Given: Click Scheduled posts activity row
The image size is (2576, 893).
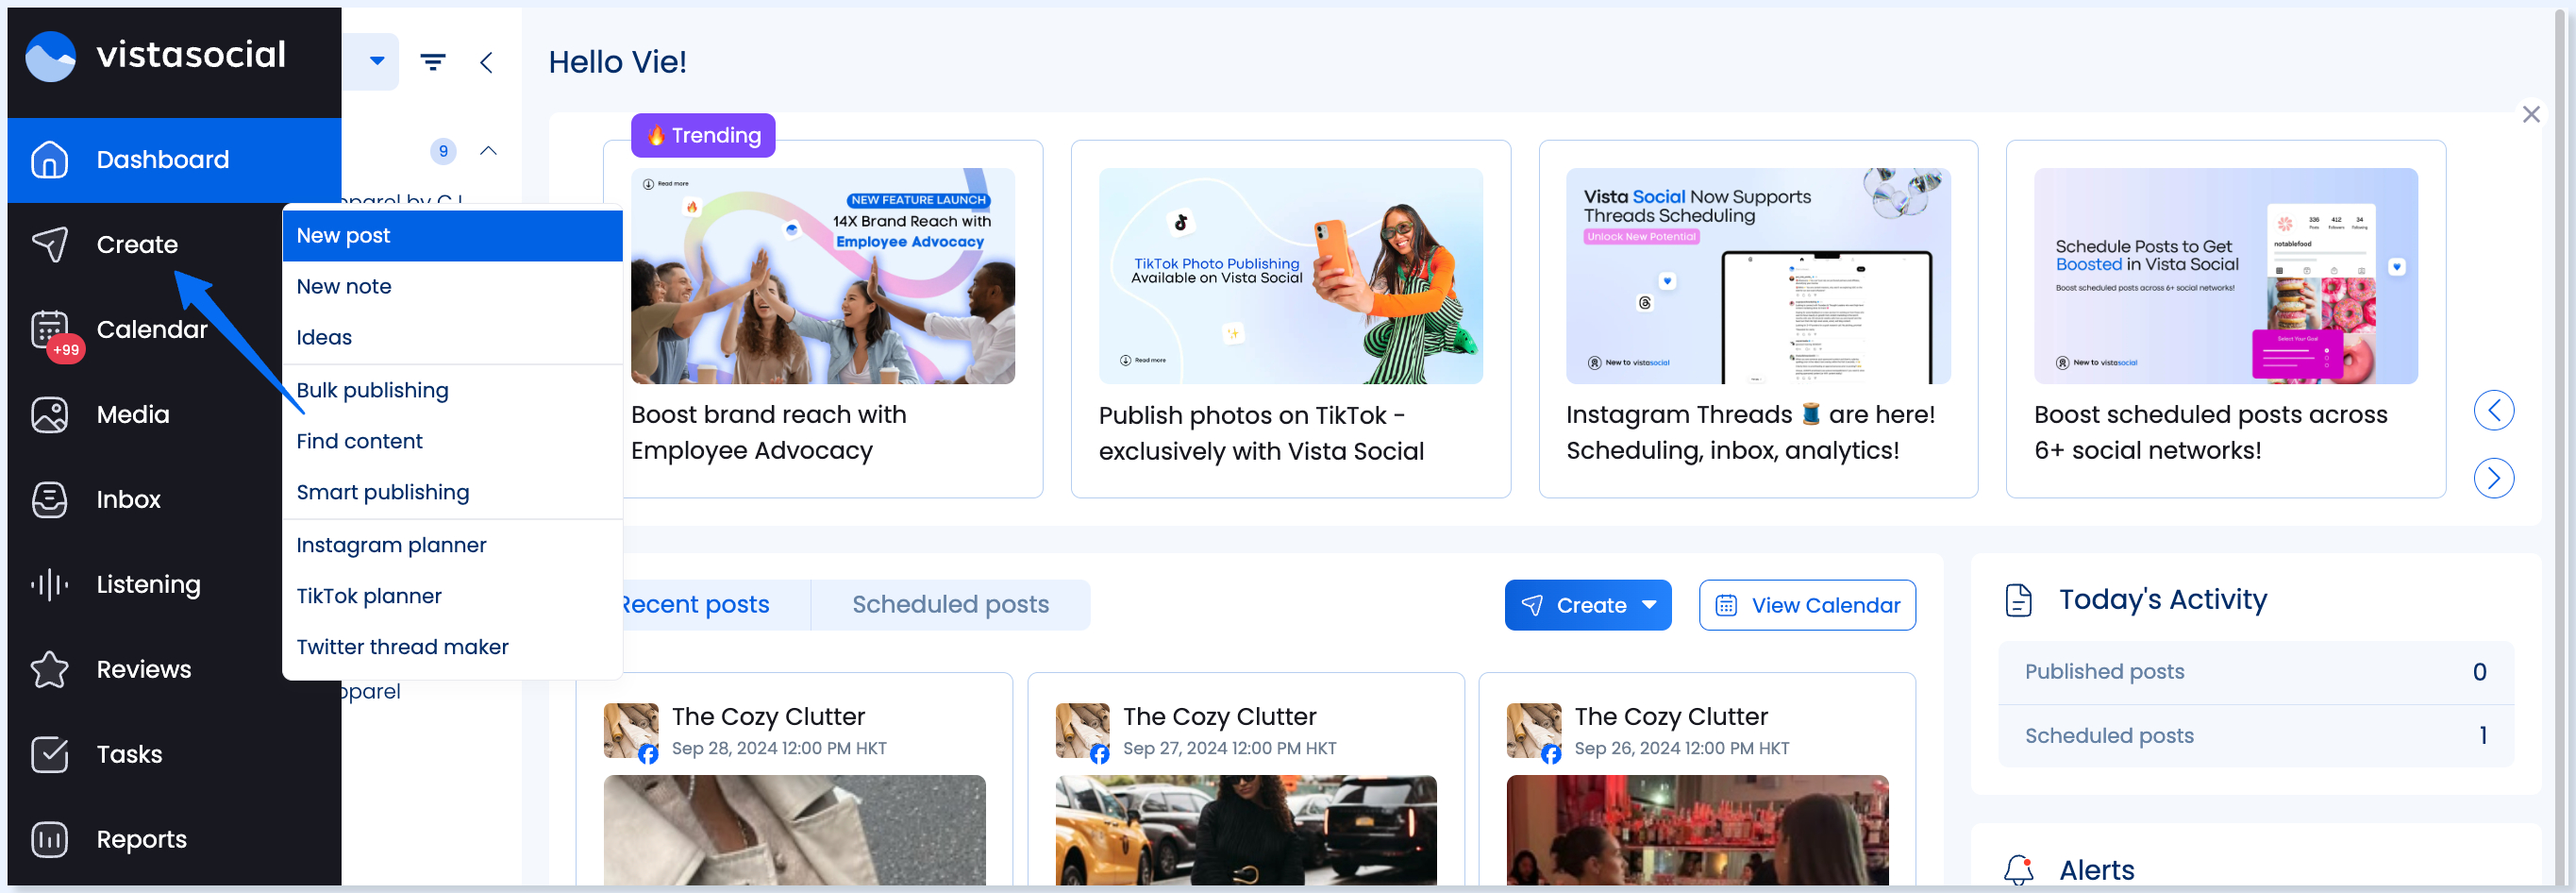Looking at the screenshot, I should (2256, 736).
